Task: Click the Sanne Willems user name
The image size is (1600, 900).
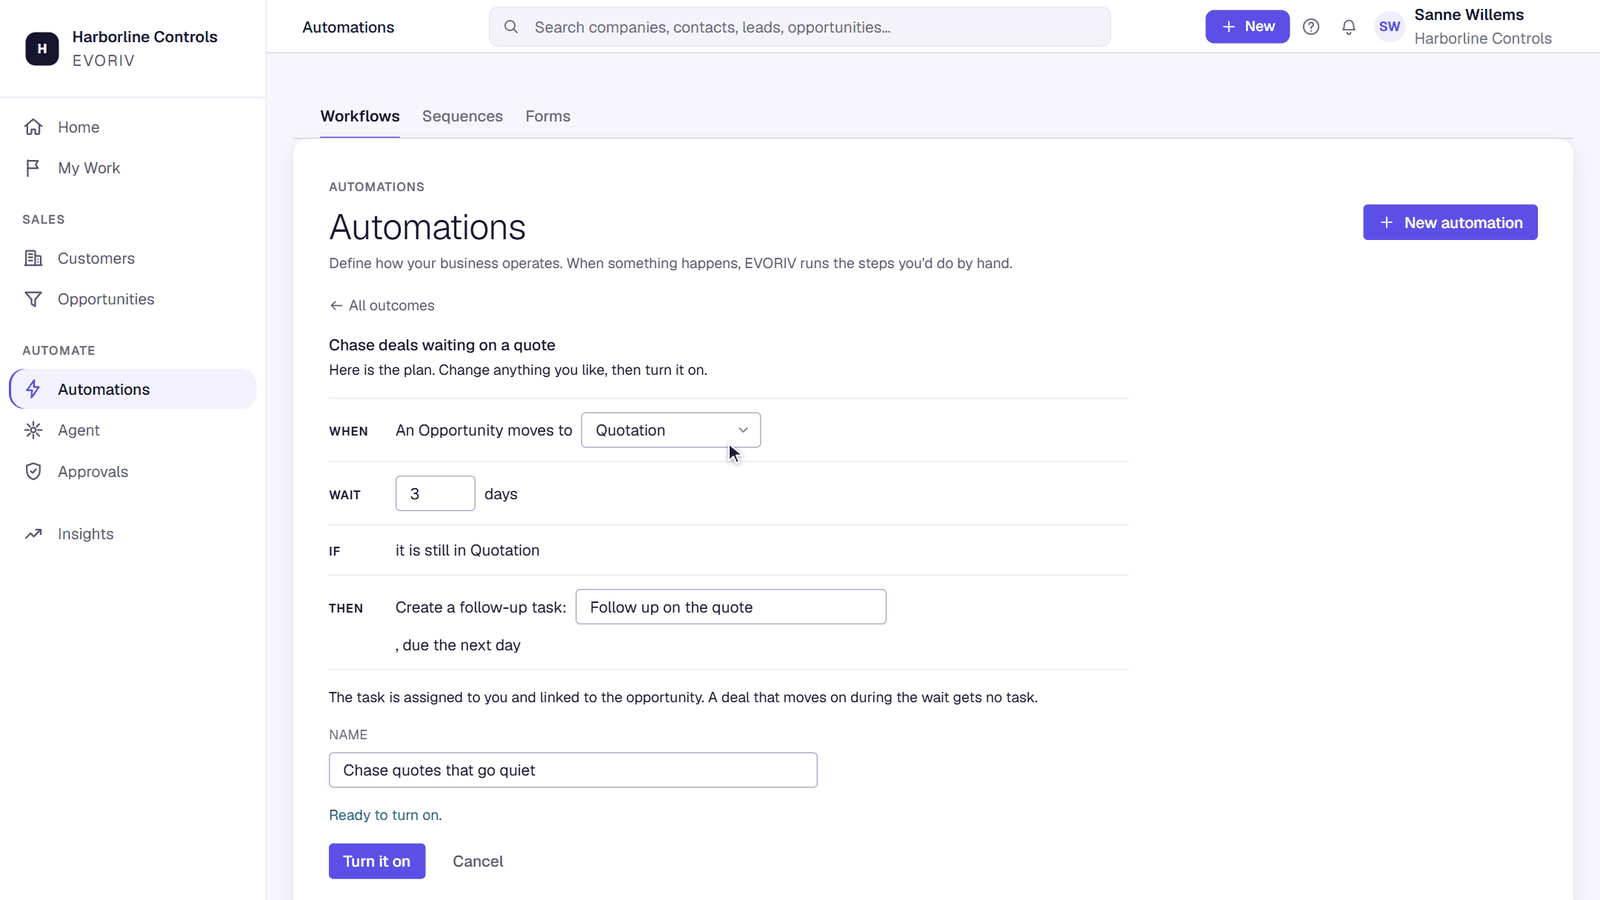Action: (x=1469, y=15)
